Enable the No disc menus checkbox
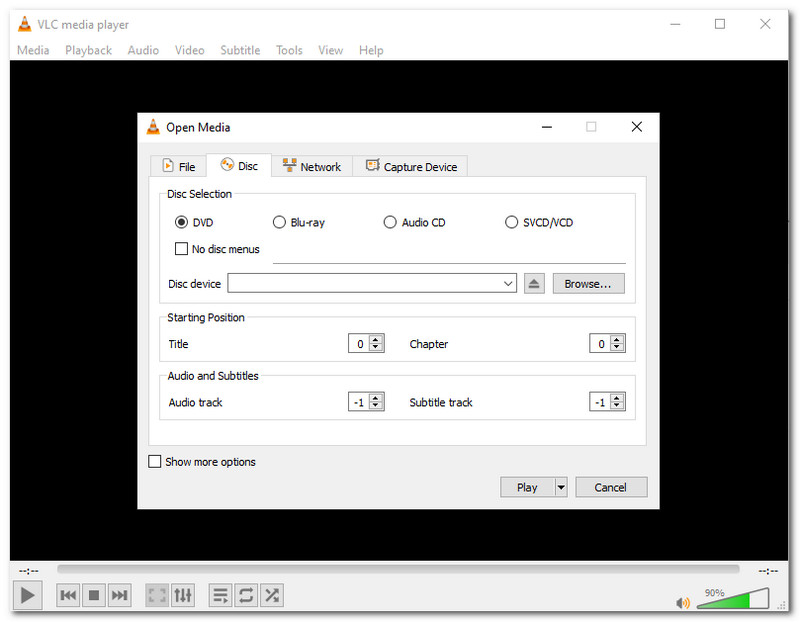Viewport: 800px width, 622px height. point(181,249)
